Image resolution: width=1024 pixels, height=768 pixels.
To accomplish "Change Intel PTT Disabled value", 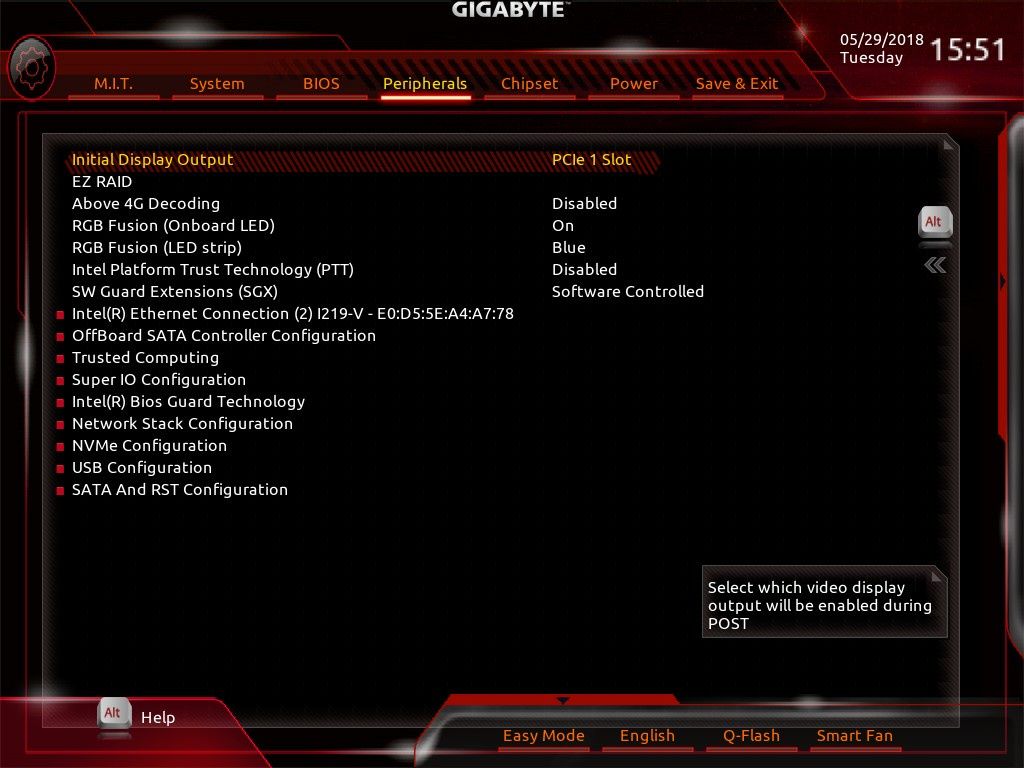I will coord(584,270).
